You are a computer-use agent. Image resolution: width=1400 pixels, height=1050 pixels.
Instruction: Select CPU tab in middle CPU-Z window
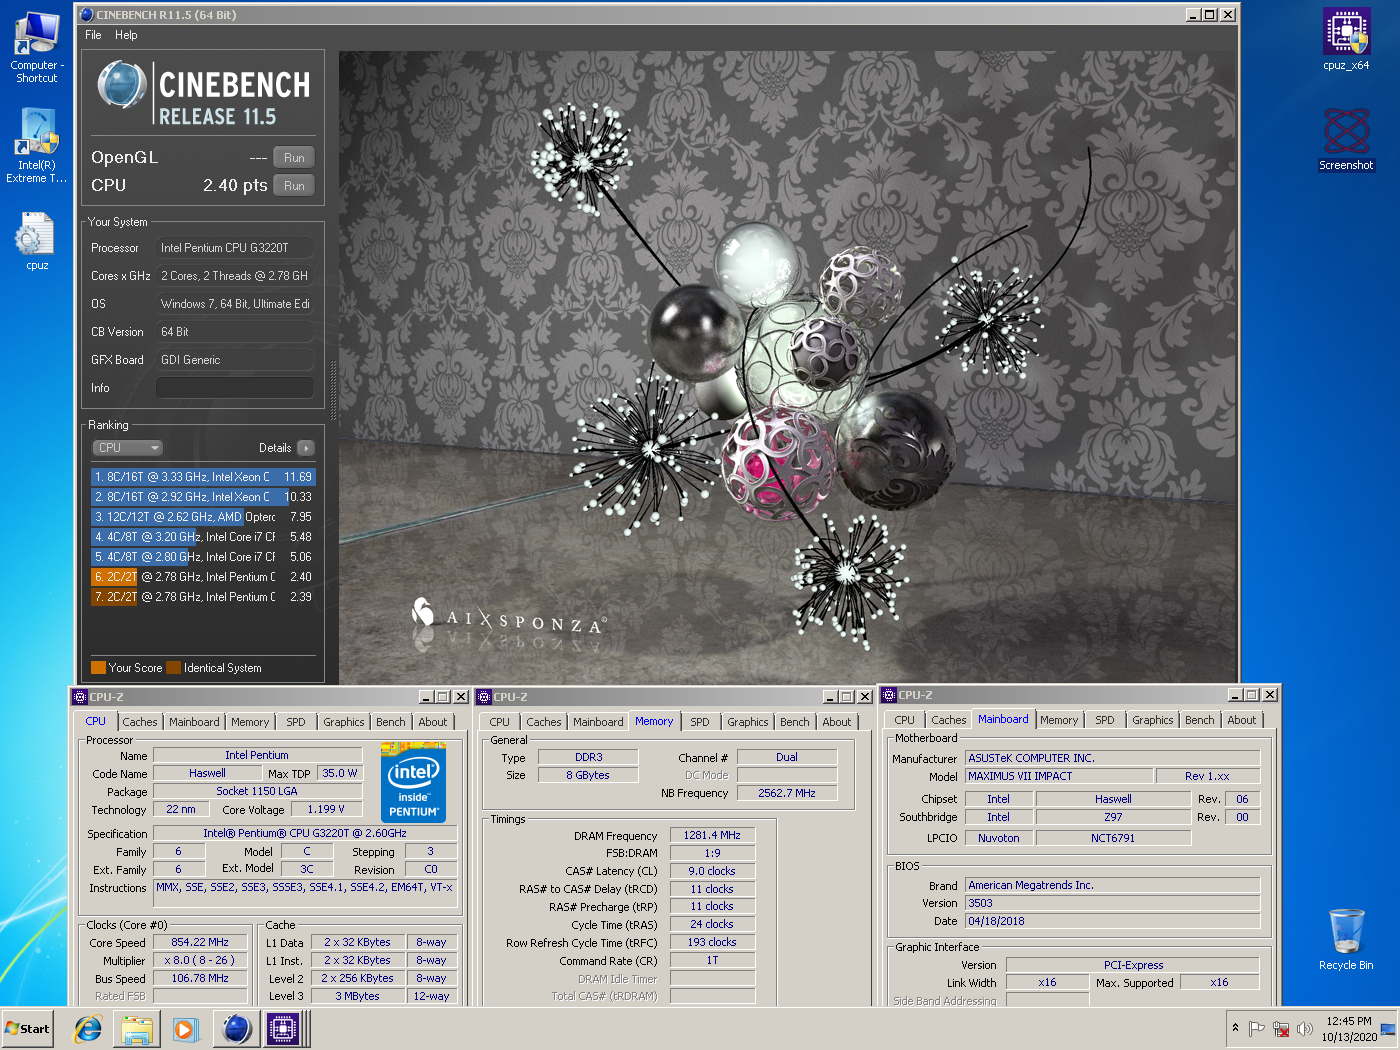(x=500, y=722)
